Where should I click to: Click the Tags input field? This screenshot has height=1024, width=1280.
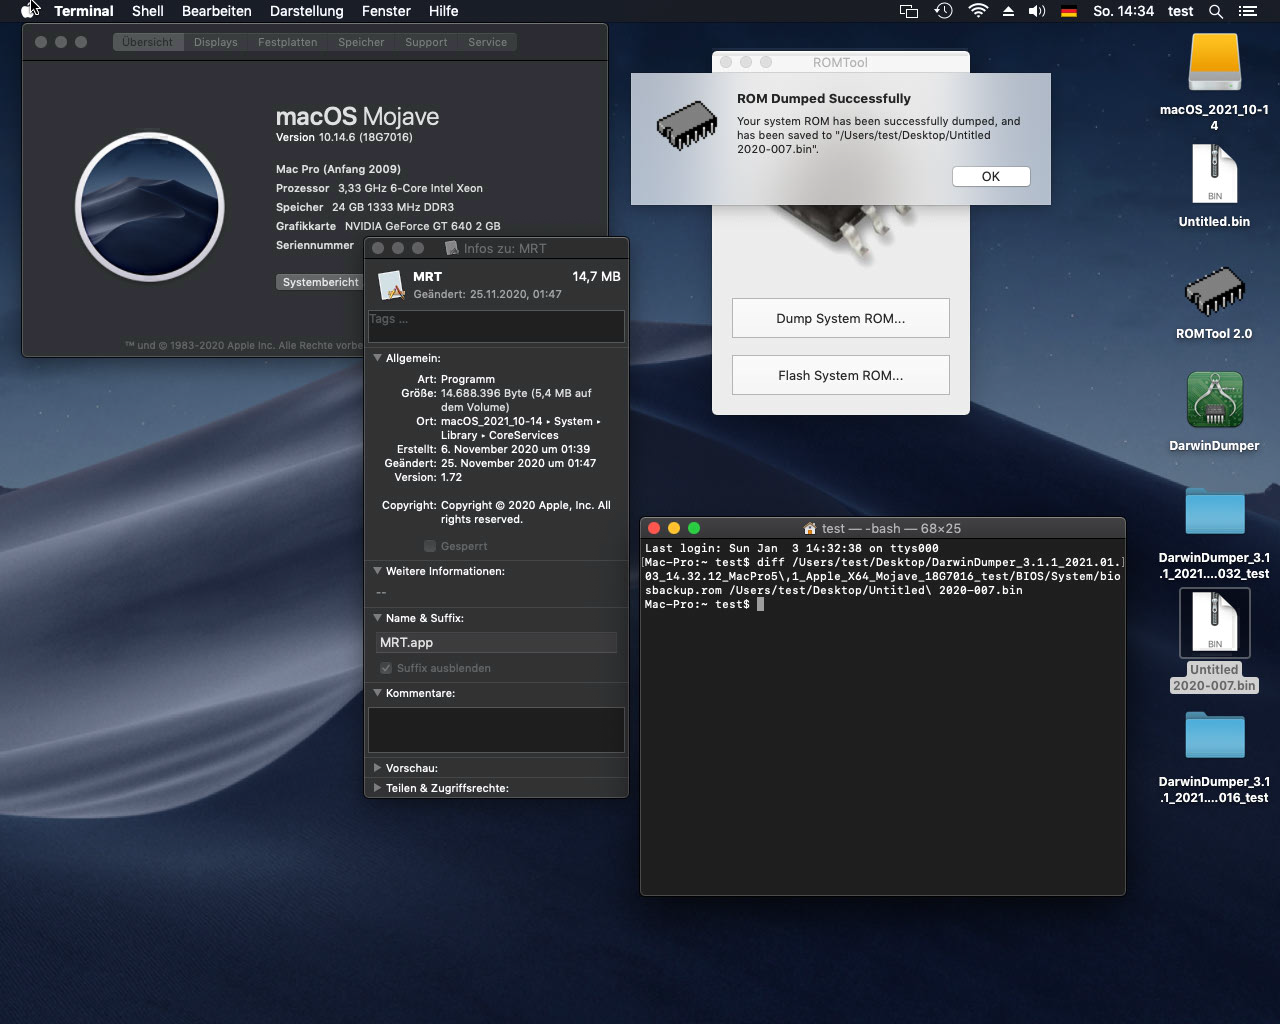[496, 326]
